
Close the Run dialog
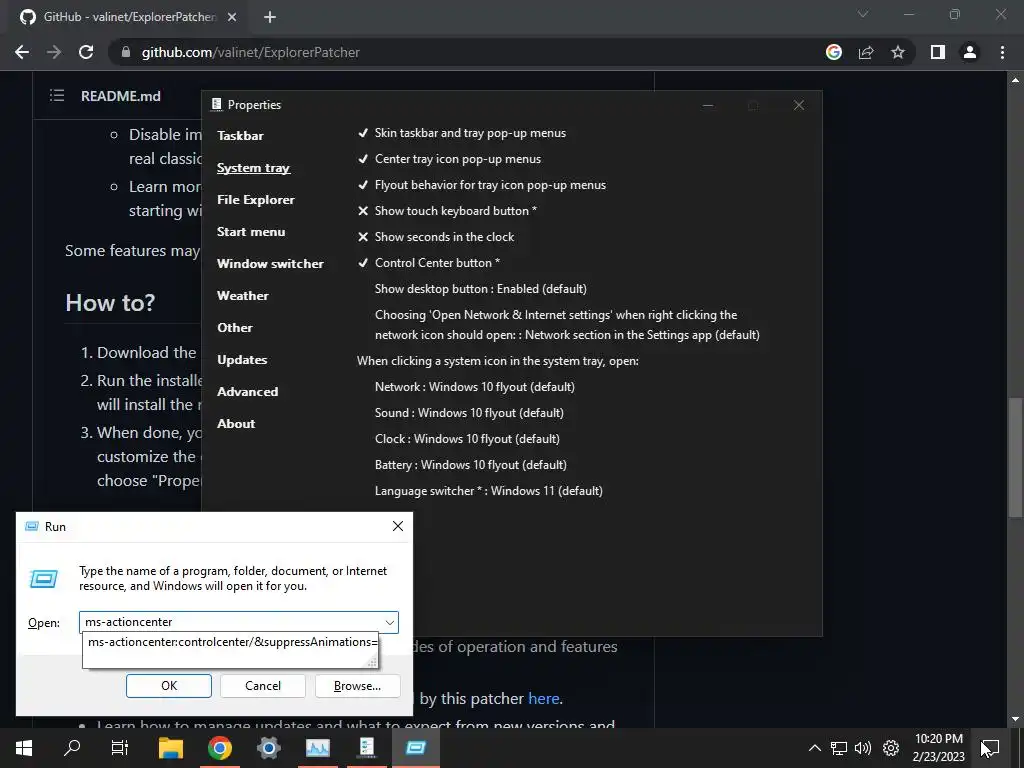click(398, 526)
